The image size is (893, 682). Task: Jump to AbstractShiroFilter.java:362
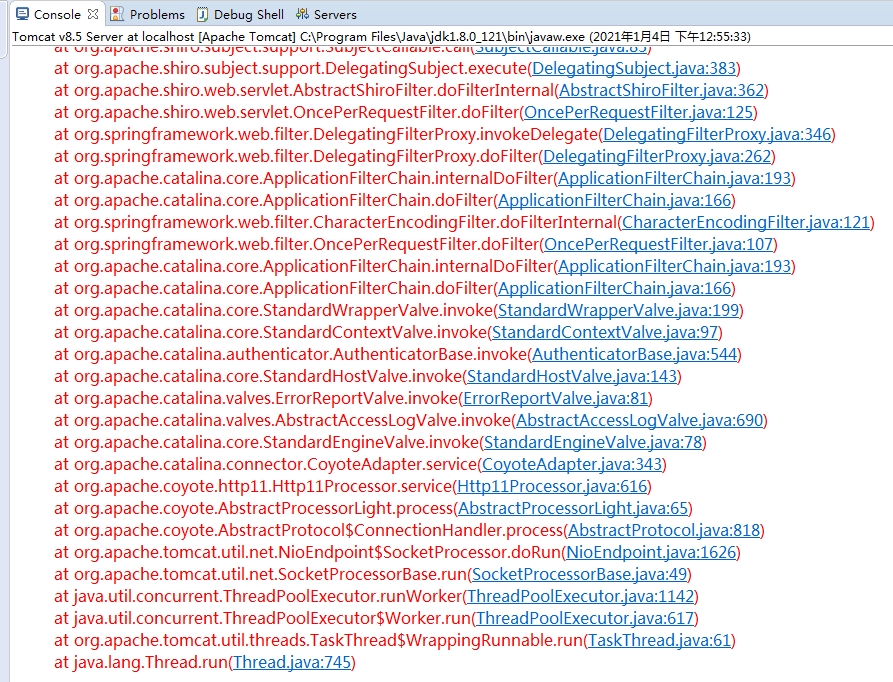[x=662, y=91]
